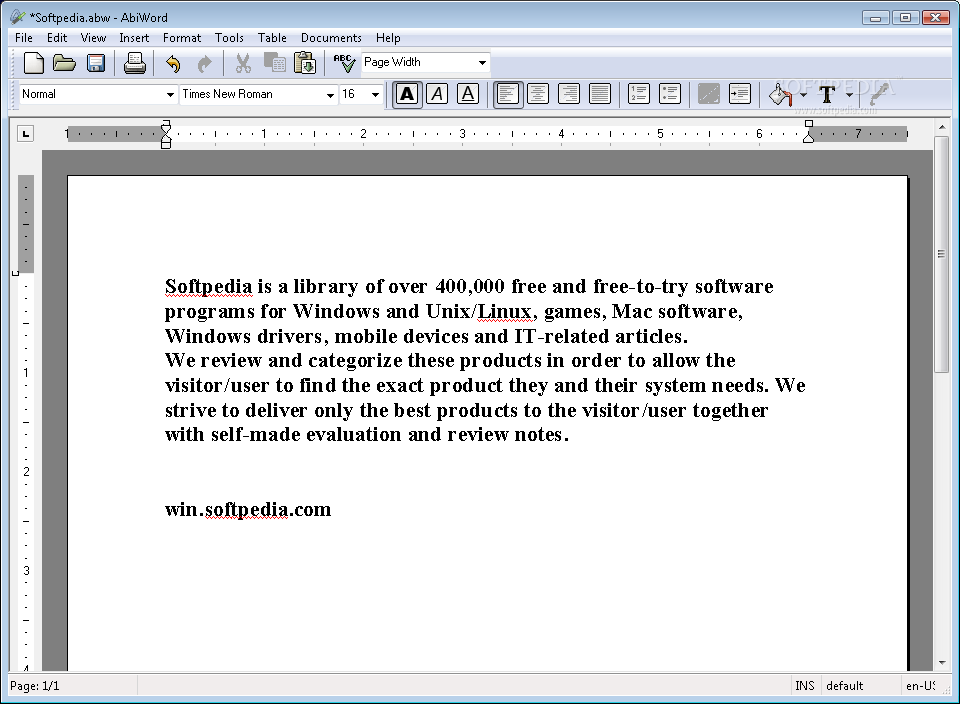Center align the paragraph
Viewport: 960px width, 704px height.
[538, 94]
